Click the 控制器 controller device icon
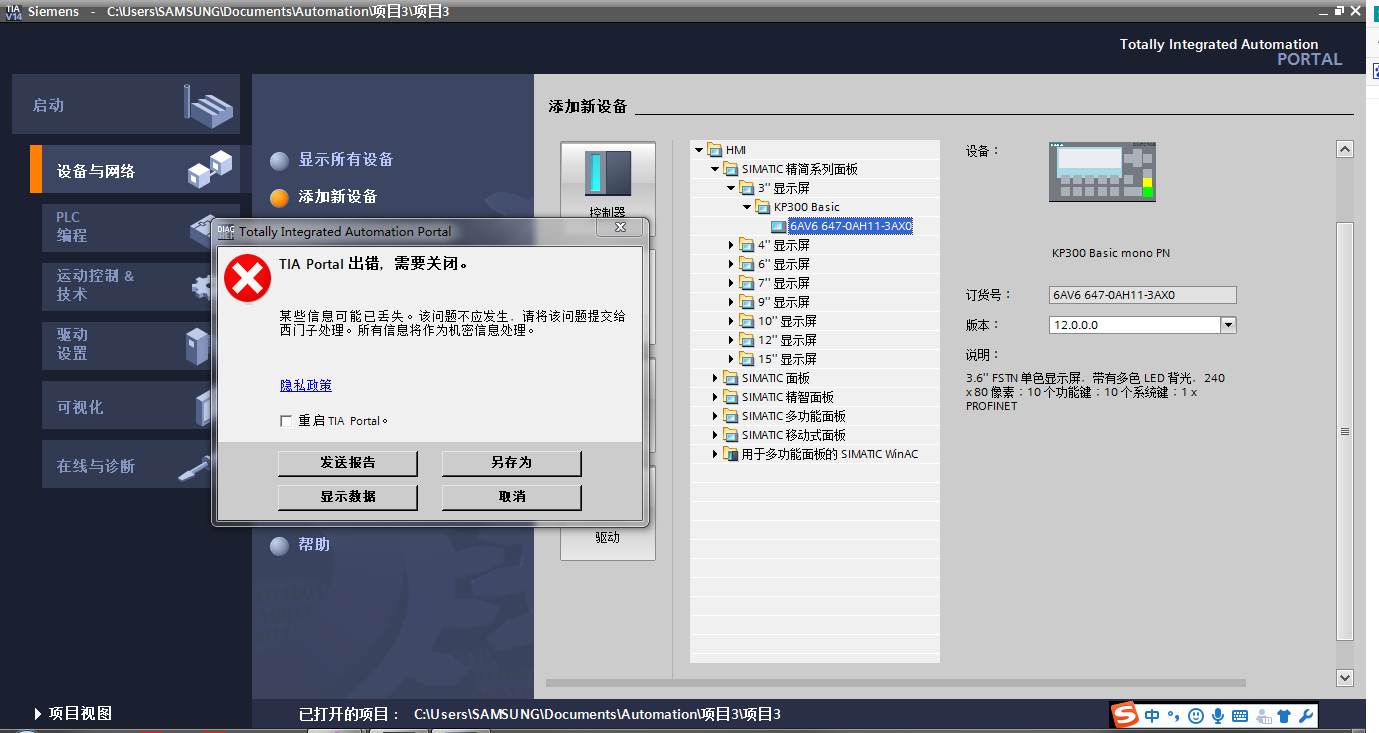The image size is (1379, 733). [x=608, y=175]
